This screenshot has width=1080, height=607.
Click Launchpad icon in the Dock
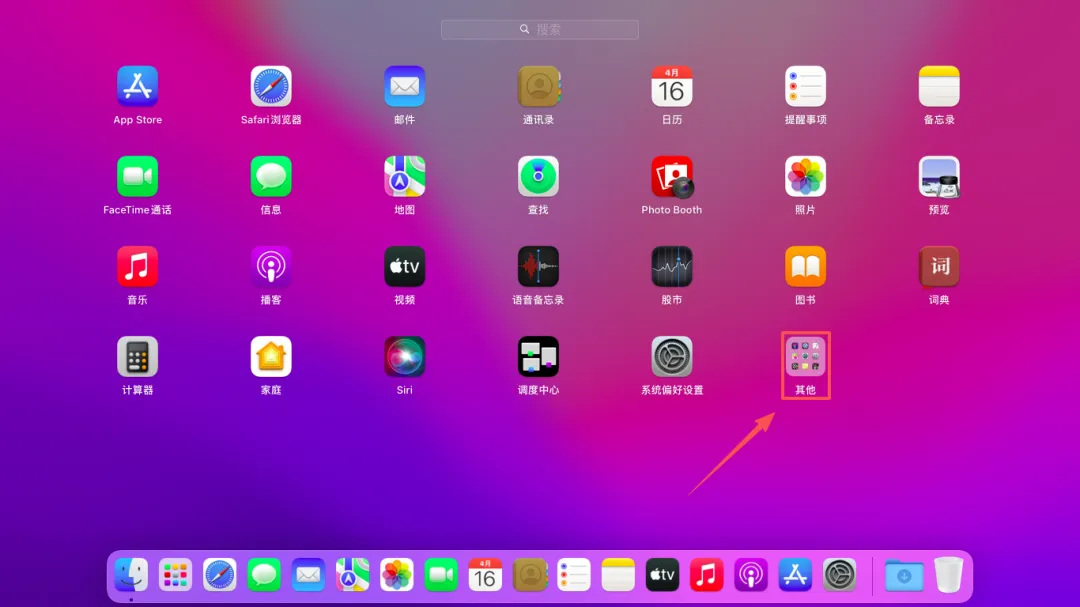click(x=175, y=575)
